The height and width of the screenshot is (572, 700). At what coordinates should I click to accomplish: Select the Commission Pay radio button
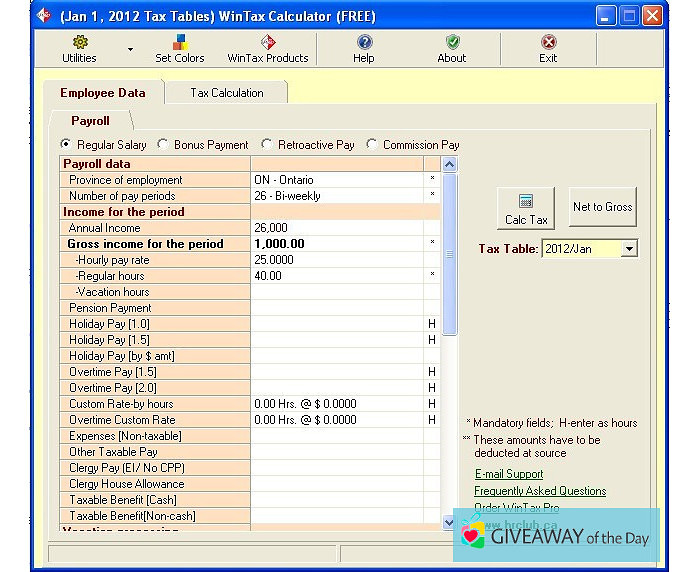372,144
